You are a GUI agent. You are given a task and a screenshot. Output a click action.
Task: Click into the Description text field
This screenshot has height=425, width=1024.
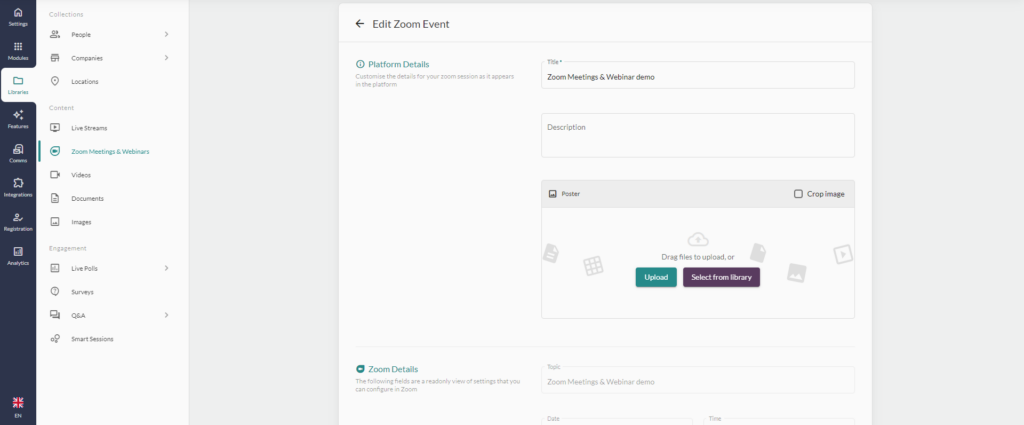point(697,135)
